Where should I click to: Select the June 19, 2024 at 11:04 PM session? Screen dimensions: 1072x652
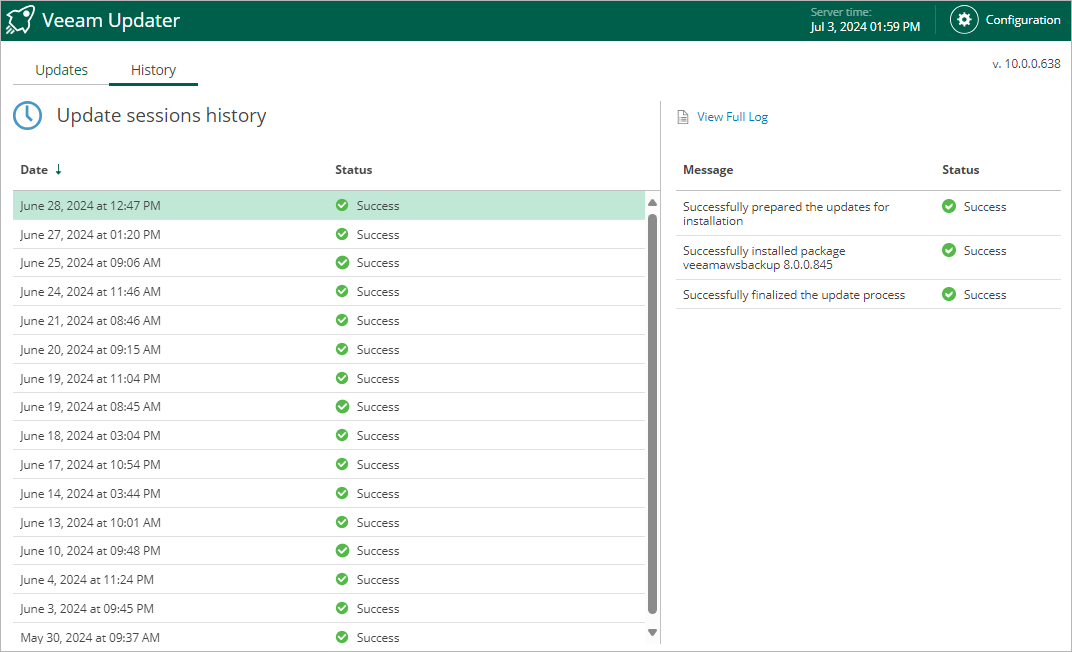pos(90,379)
